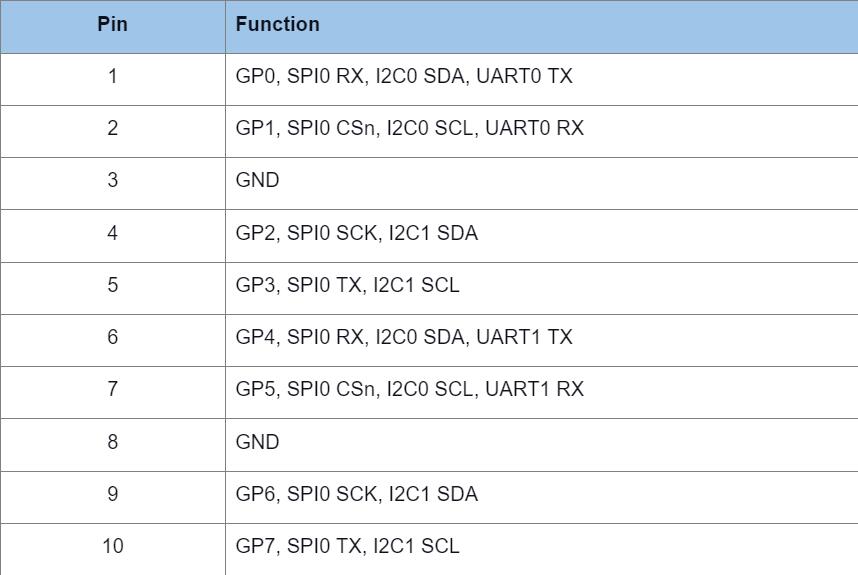Select the pin number 4 cell
Viewport: 858px width, 575px height.
pos(112,233)
